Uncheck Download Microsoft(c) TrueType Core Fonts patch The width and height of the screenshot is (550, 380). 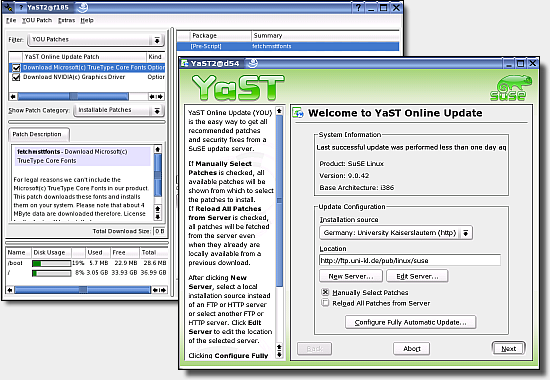[16, 68]
